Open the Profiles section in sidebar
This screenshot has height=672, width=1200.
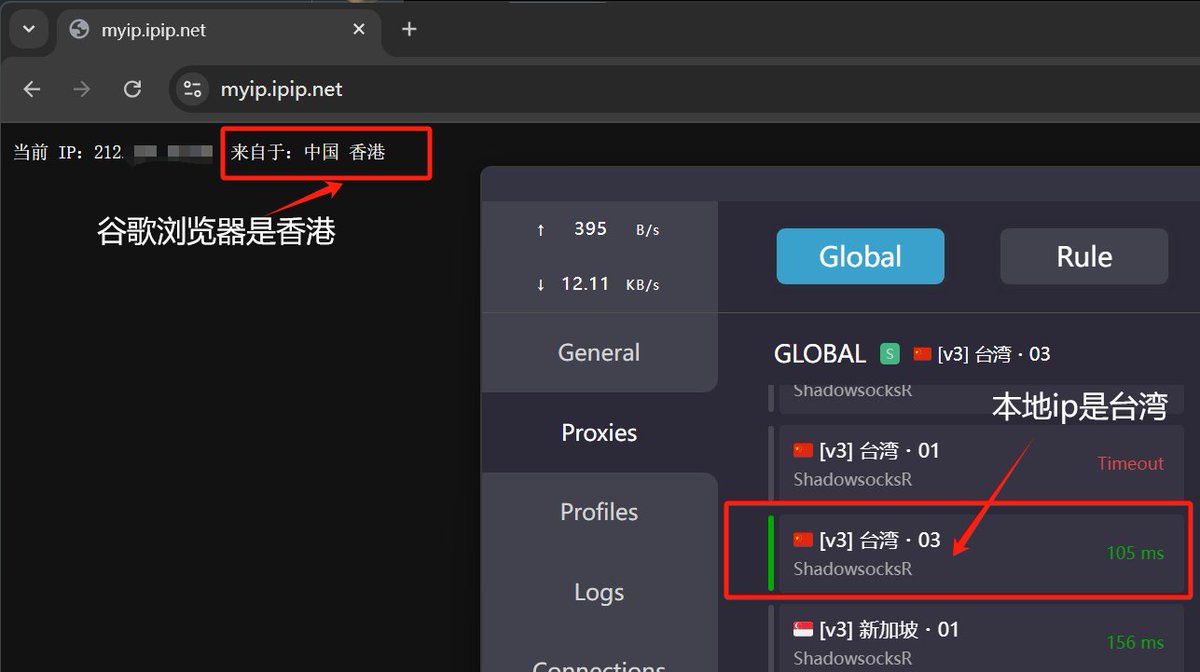click(x=598, y=512)
